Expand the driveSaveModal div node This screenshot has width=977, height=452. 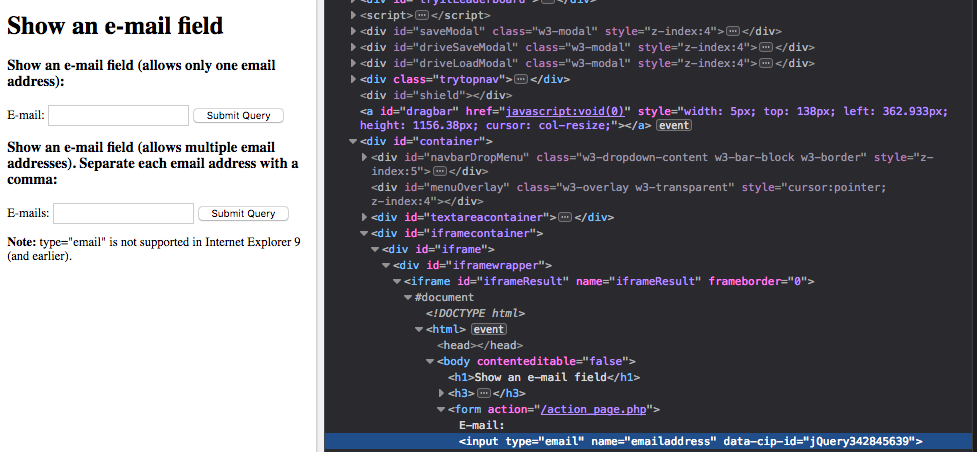click(354, 47)
